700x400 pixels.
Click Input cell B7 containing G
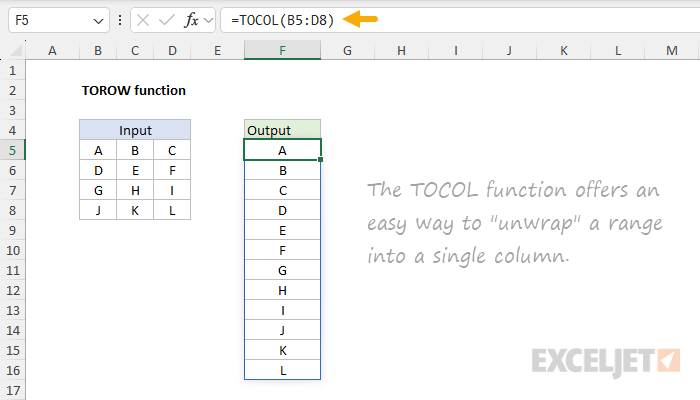(x=98, y=190)
